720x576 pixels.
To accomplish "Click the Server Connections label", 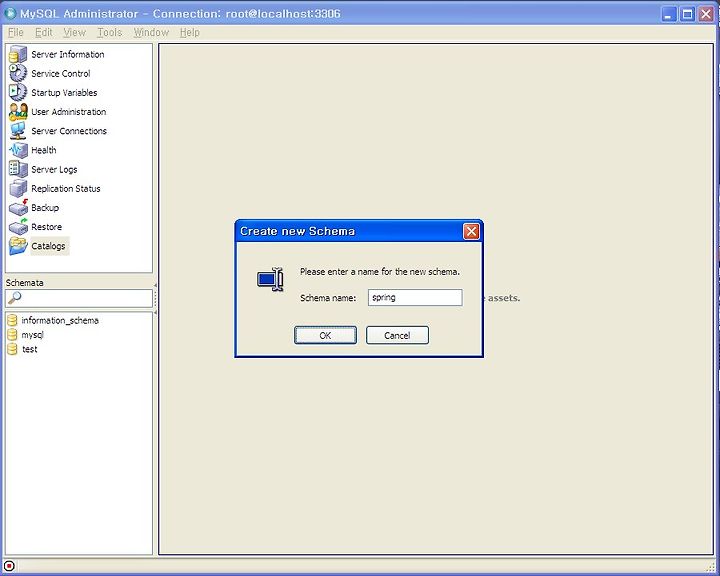I will [x=69, y=131].
